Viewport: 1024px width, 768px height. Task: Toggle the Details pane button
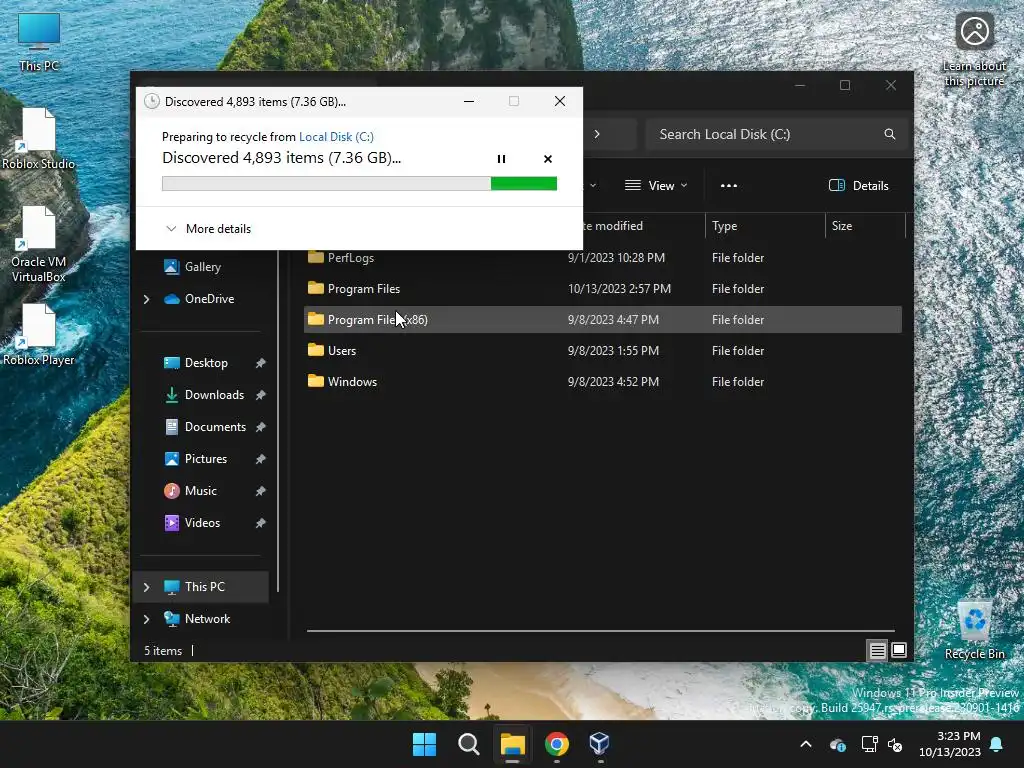point(858,185)
